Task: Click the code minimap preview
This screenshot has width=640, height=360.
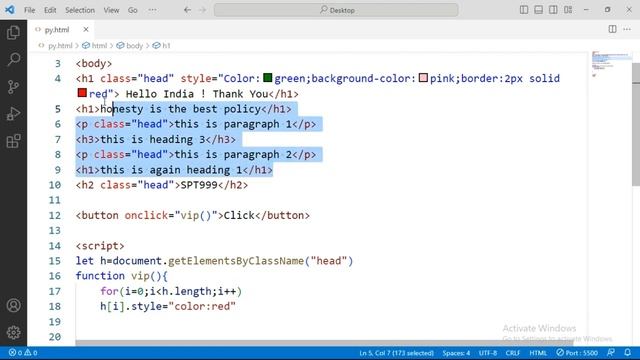Action: coord(610,64)
